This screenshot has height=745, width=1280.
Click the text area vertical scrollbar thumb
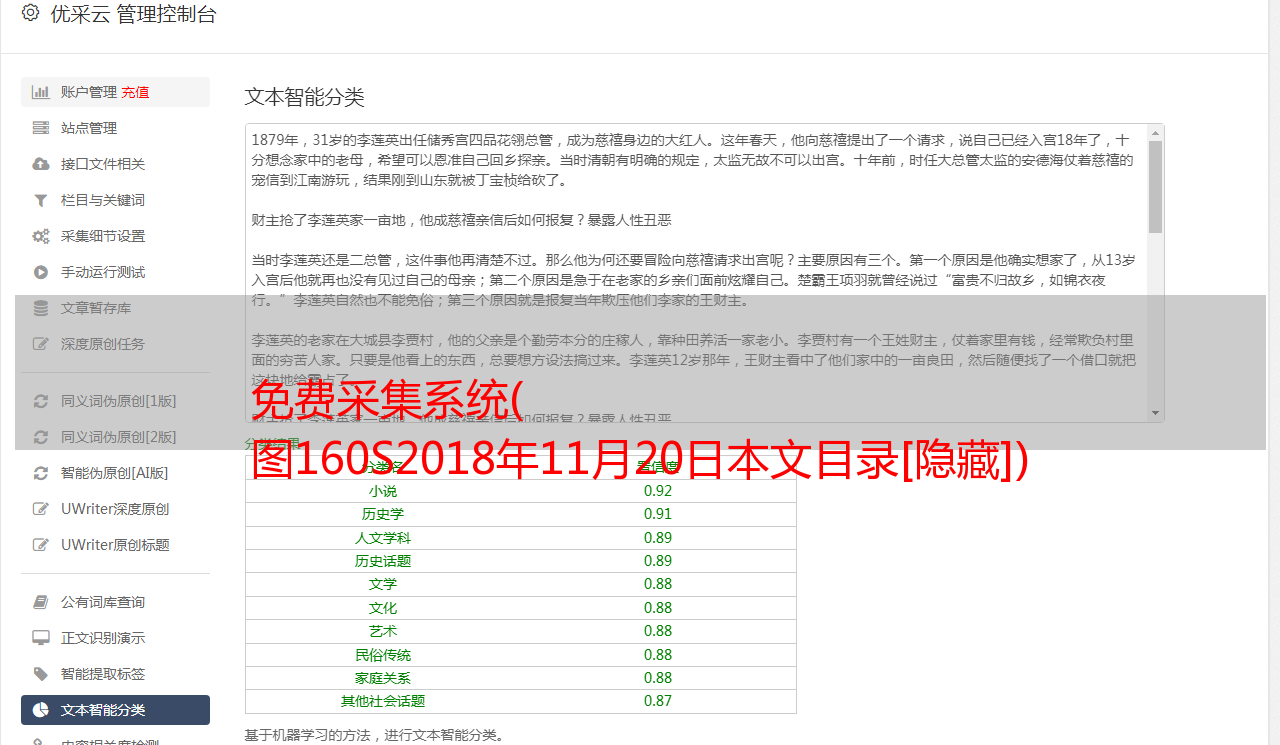click(x=1156, y=187)
